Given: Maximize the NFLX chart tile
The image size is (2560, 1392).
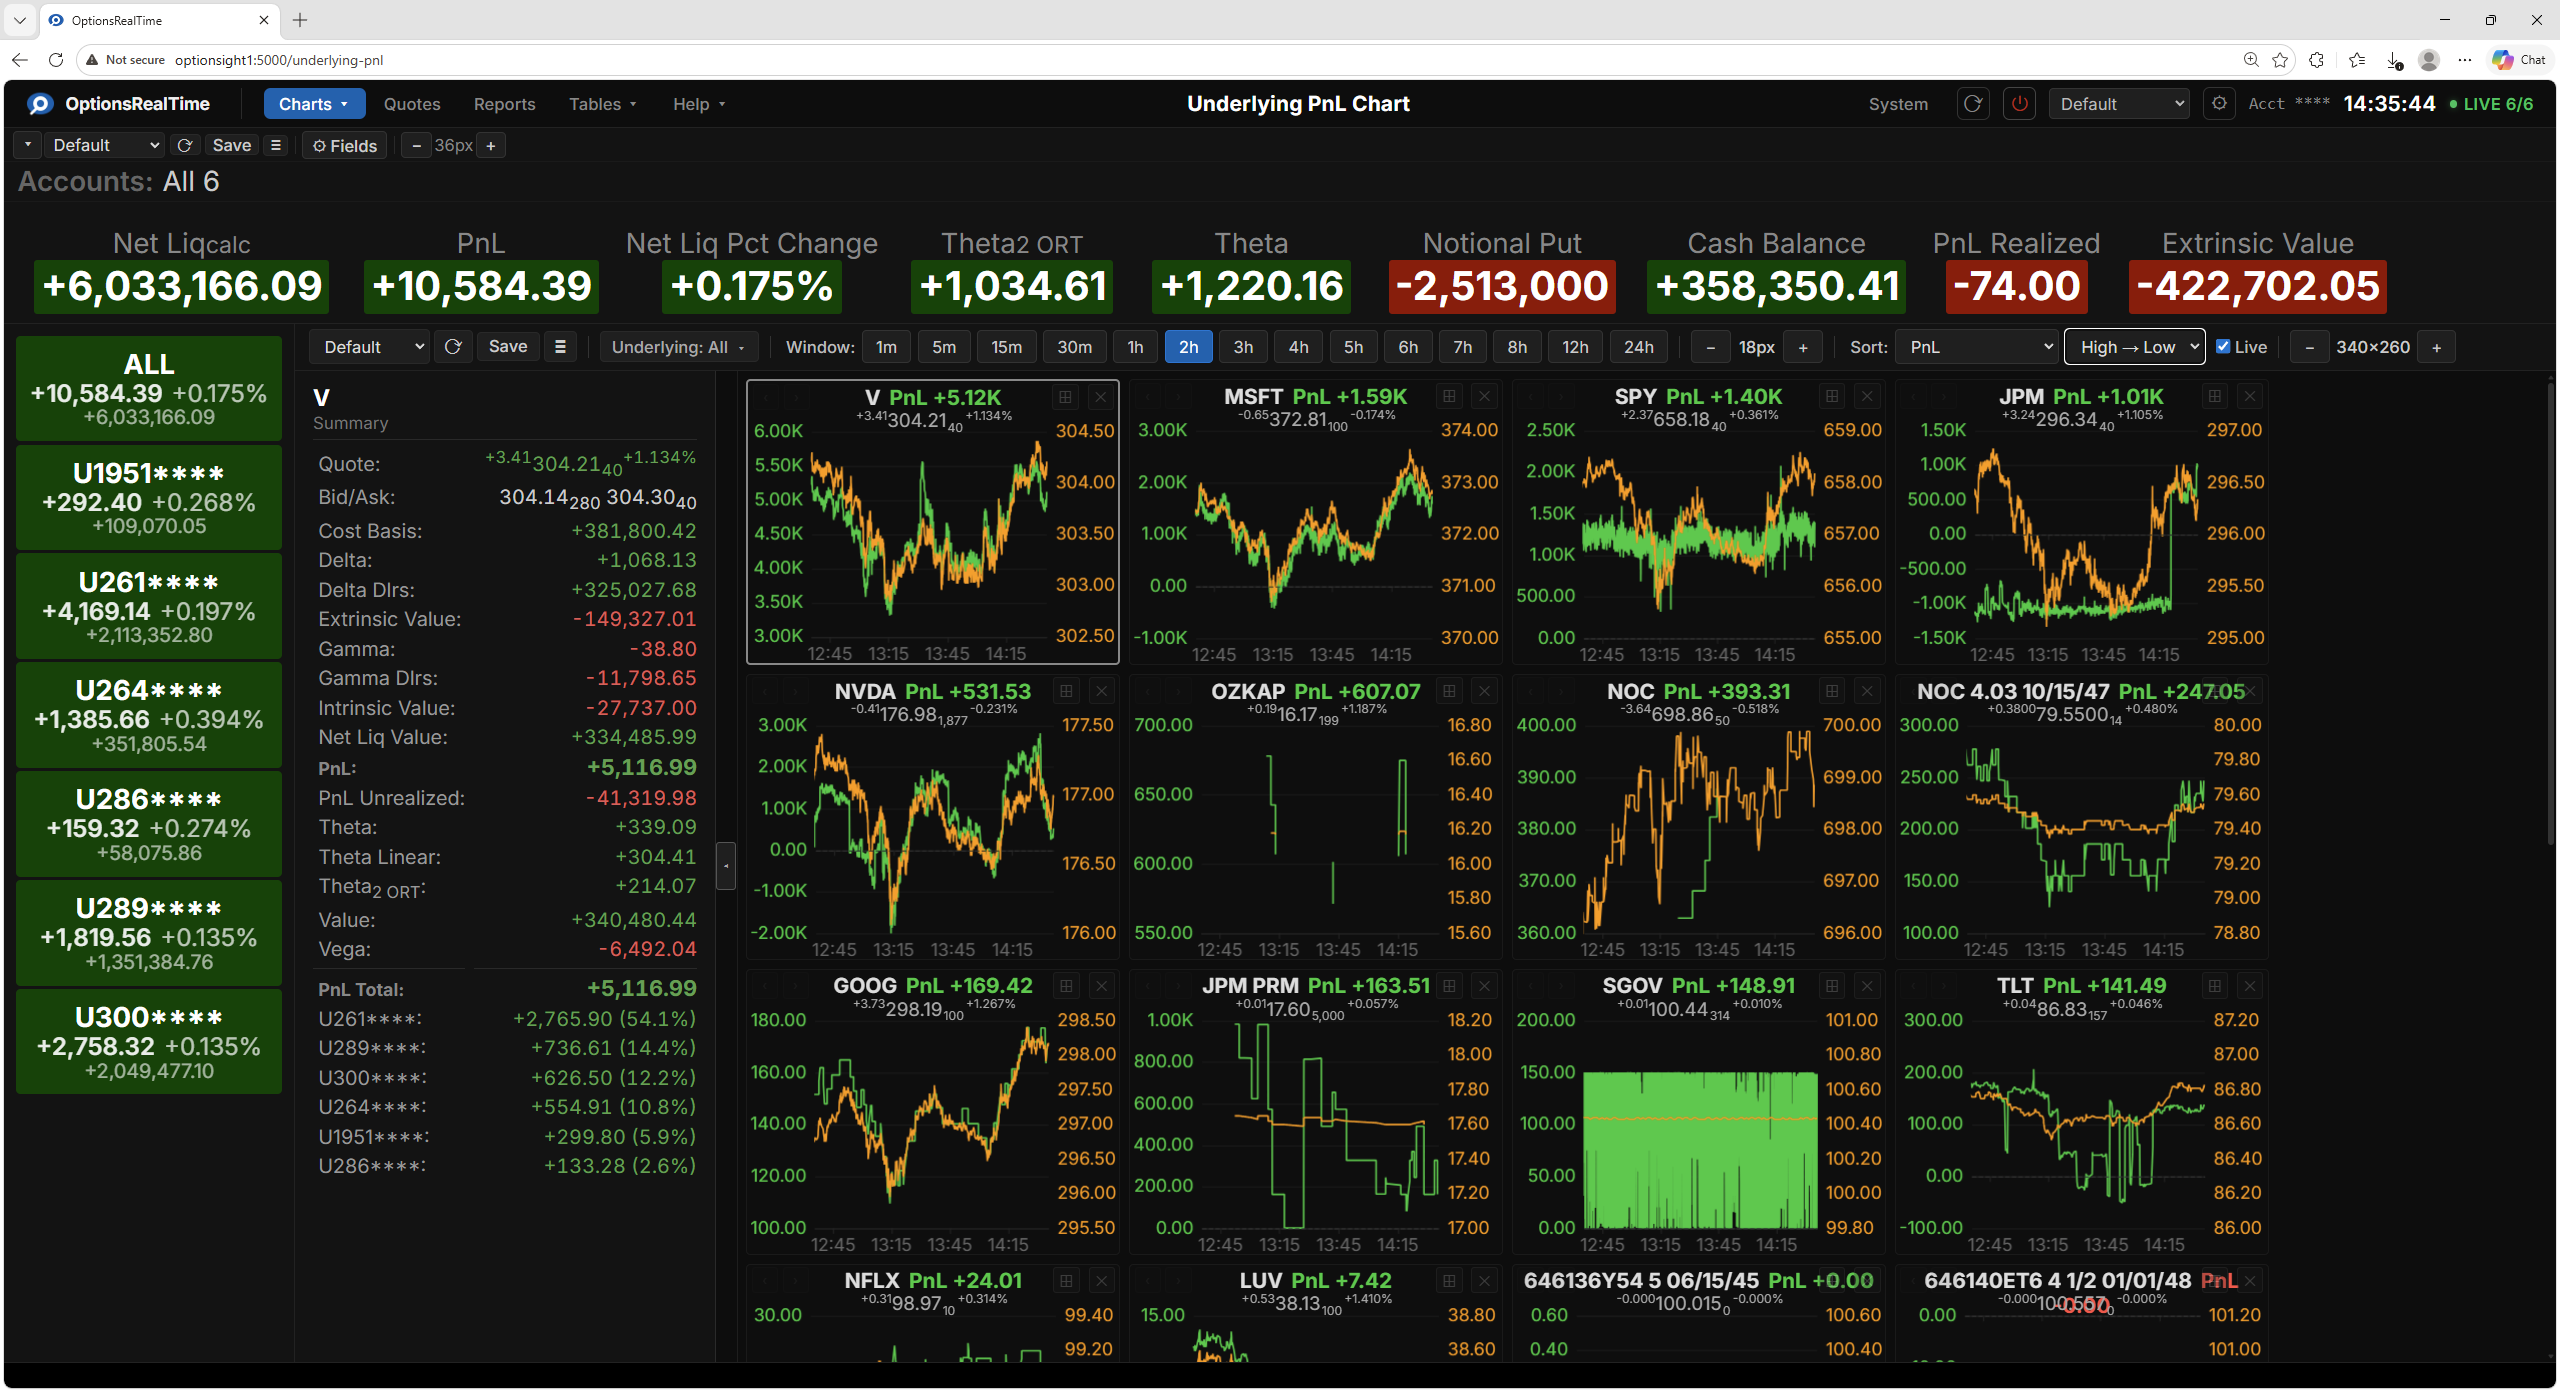Looking at the screenshot, I should (1066, 1281).
